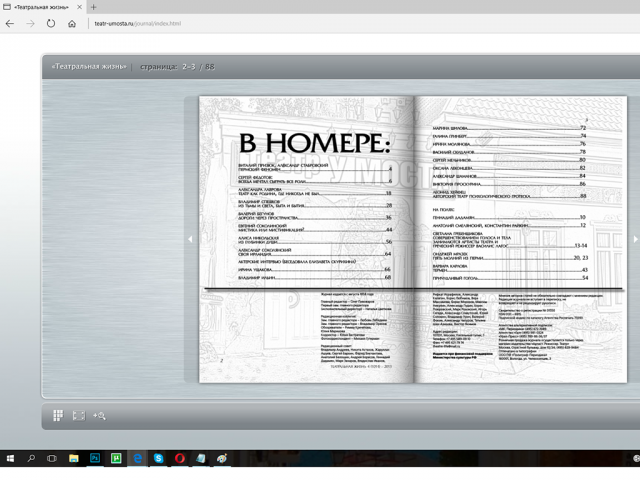This screenshot has width=640, height=480.
Task: Go to the next page arrow
Action: click(x=636, y=239)
